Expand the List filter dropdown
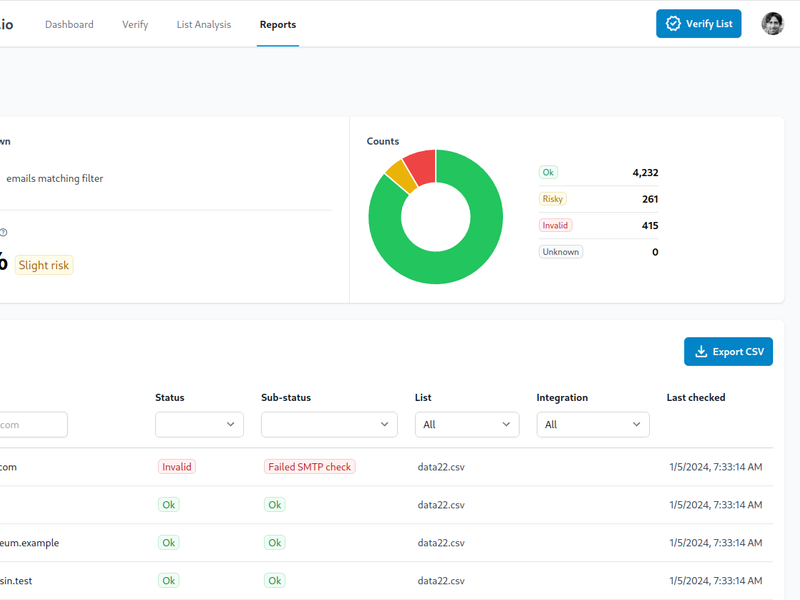The height and width of the screenshot is (600, 800). click(467, 425)
